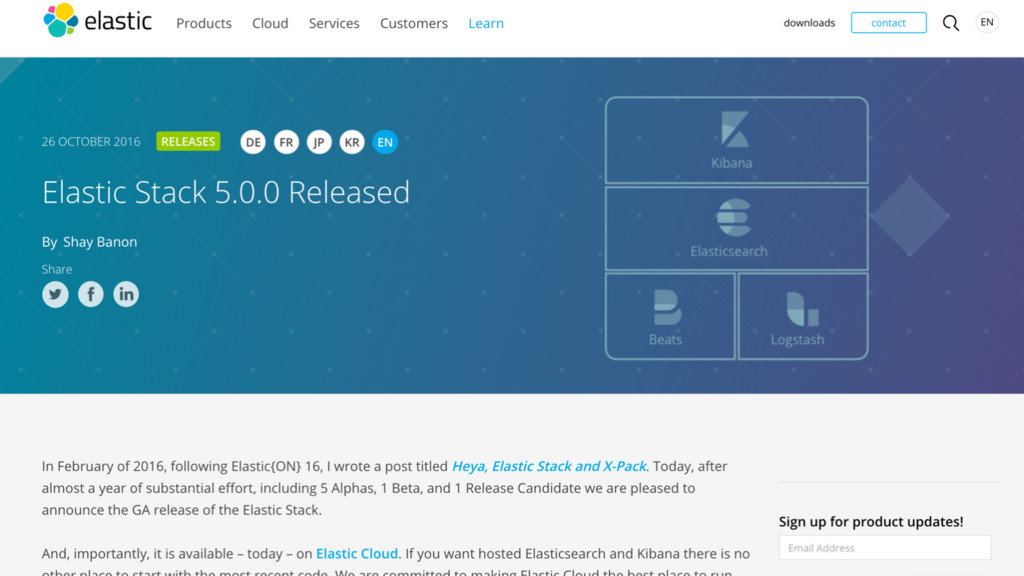Select the Beats tile in stack diagram
The height and width of the screenshot is (576, 1024).
[x=670, y=316]
